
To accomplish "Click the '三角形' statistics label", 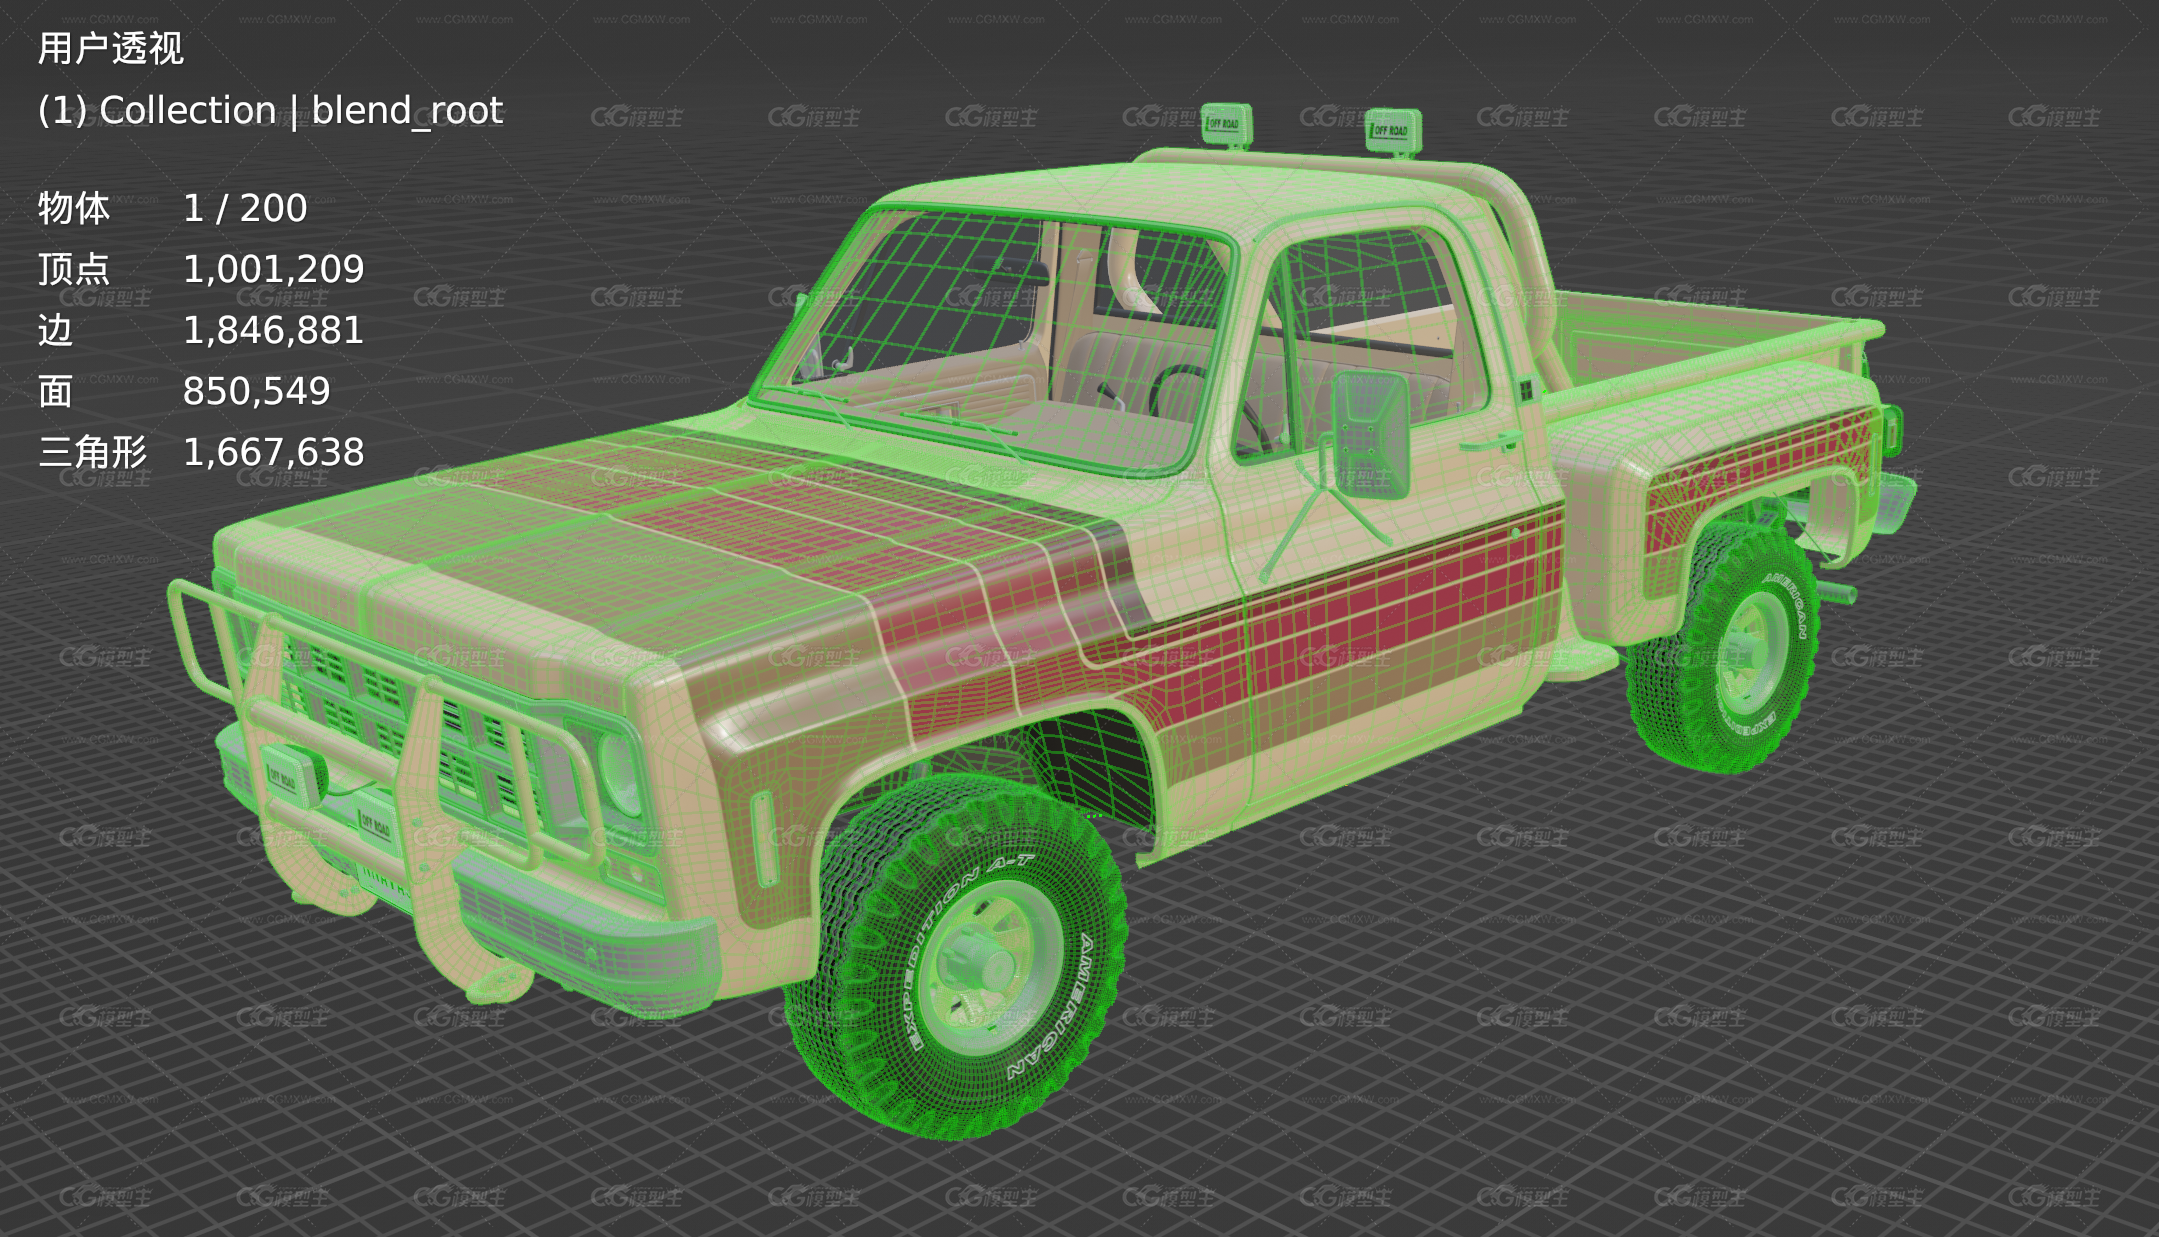I will pyautogui.click(x=92, y=452).
